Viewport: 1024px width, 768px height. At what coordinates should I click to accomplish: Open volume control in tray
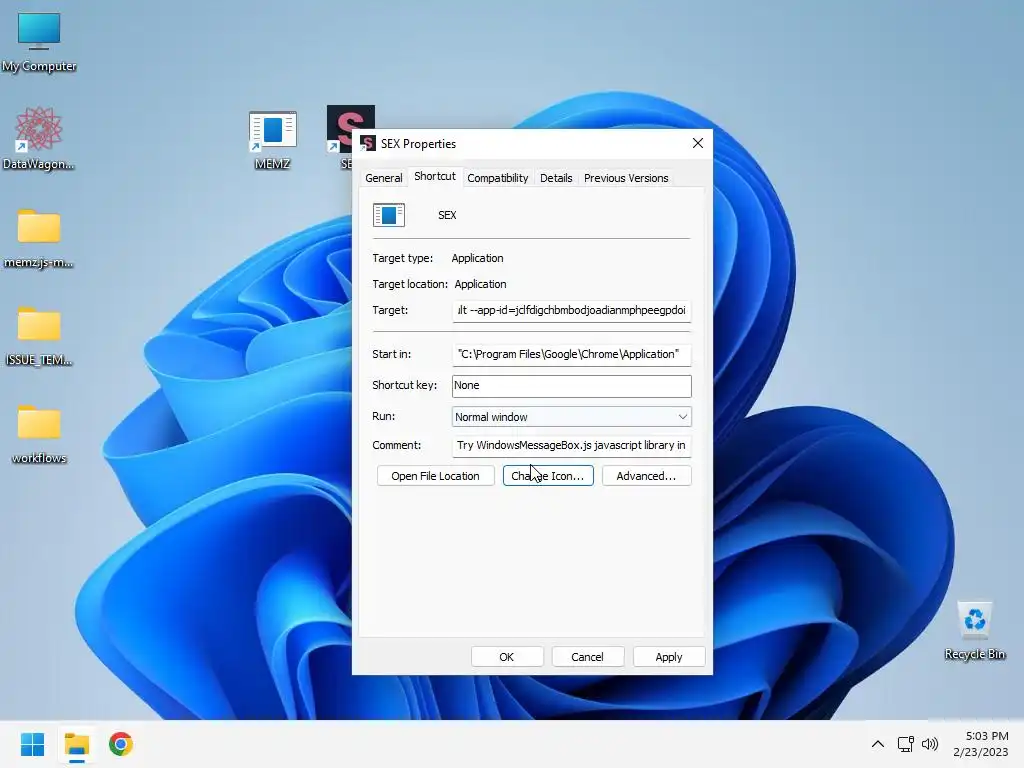click(929, 744)
